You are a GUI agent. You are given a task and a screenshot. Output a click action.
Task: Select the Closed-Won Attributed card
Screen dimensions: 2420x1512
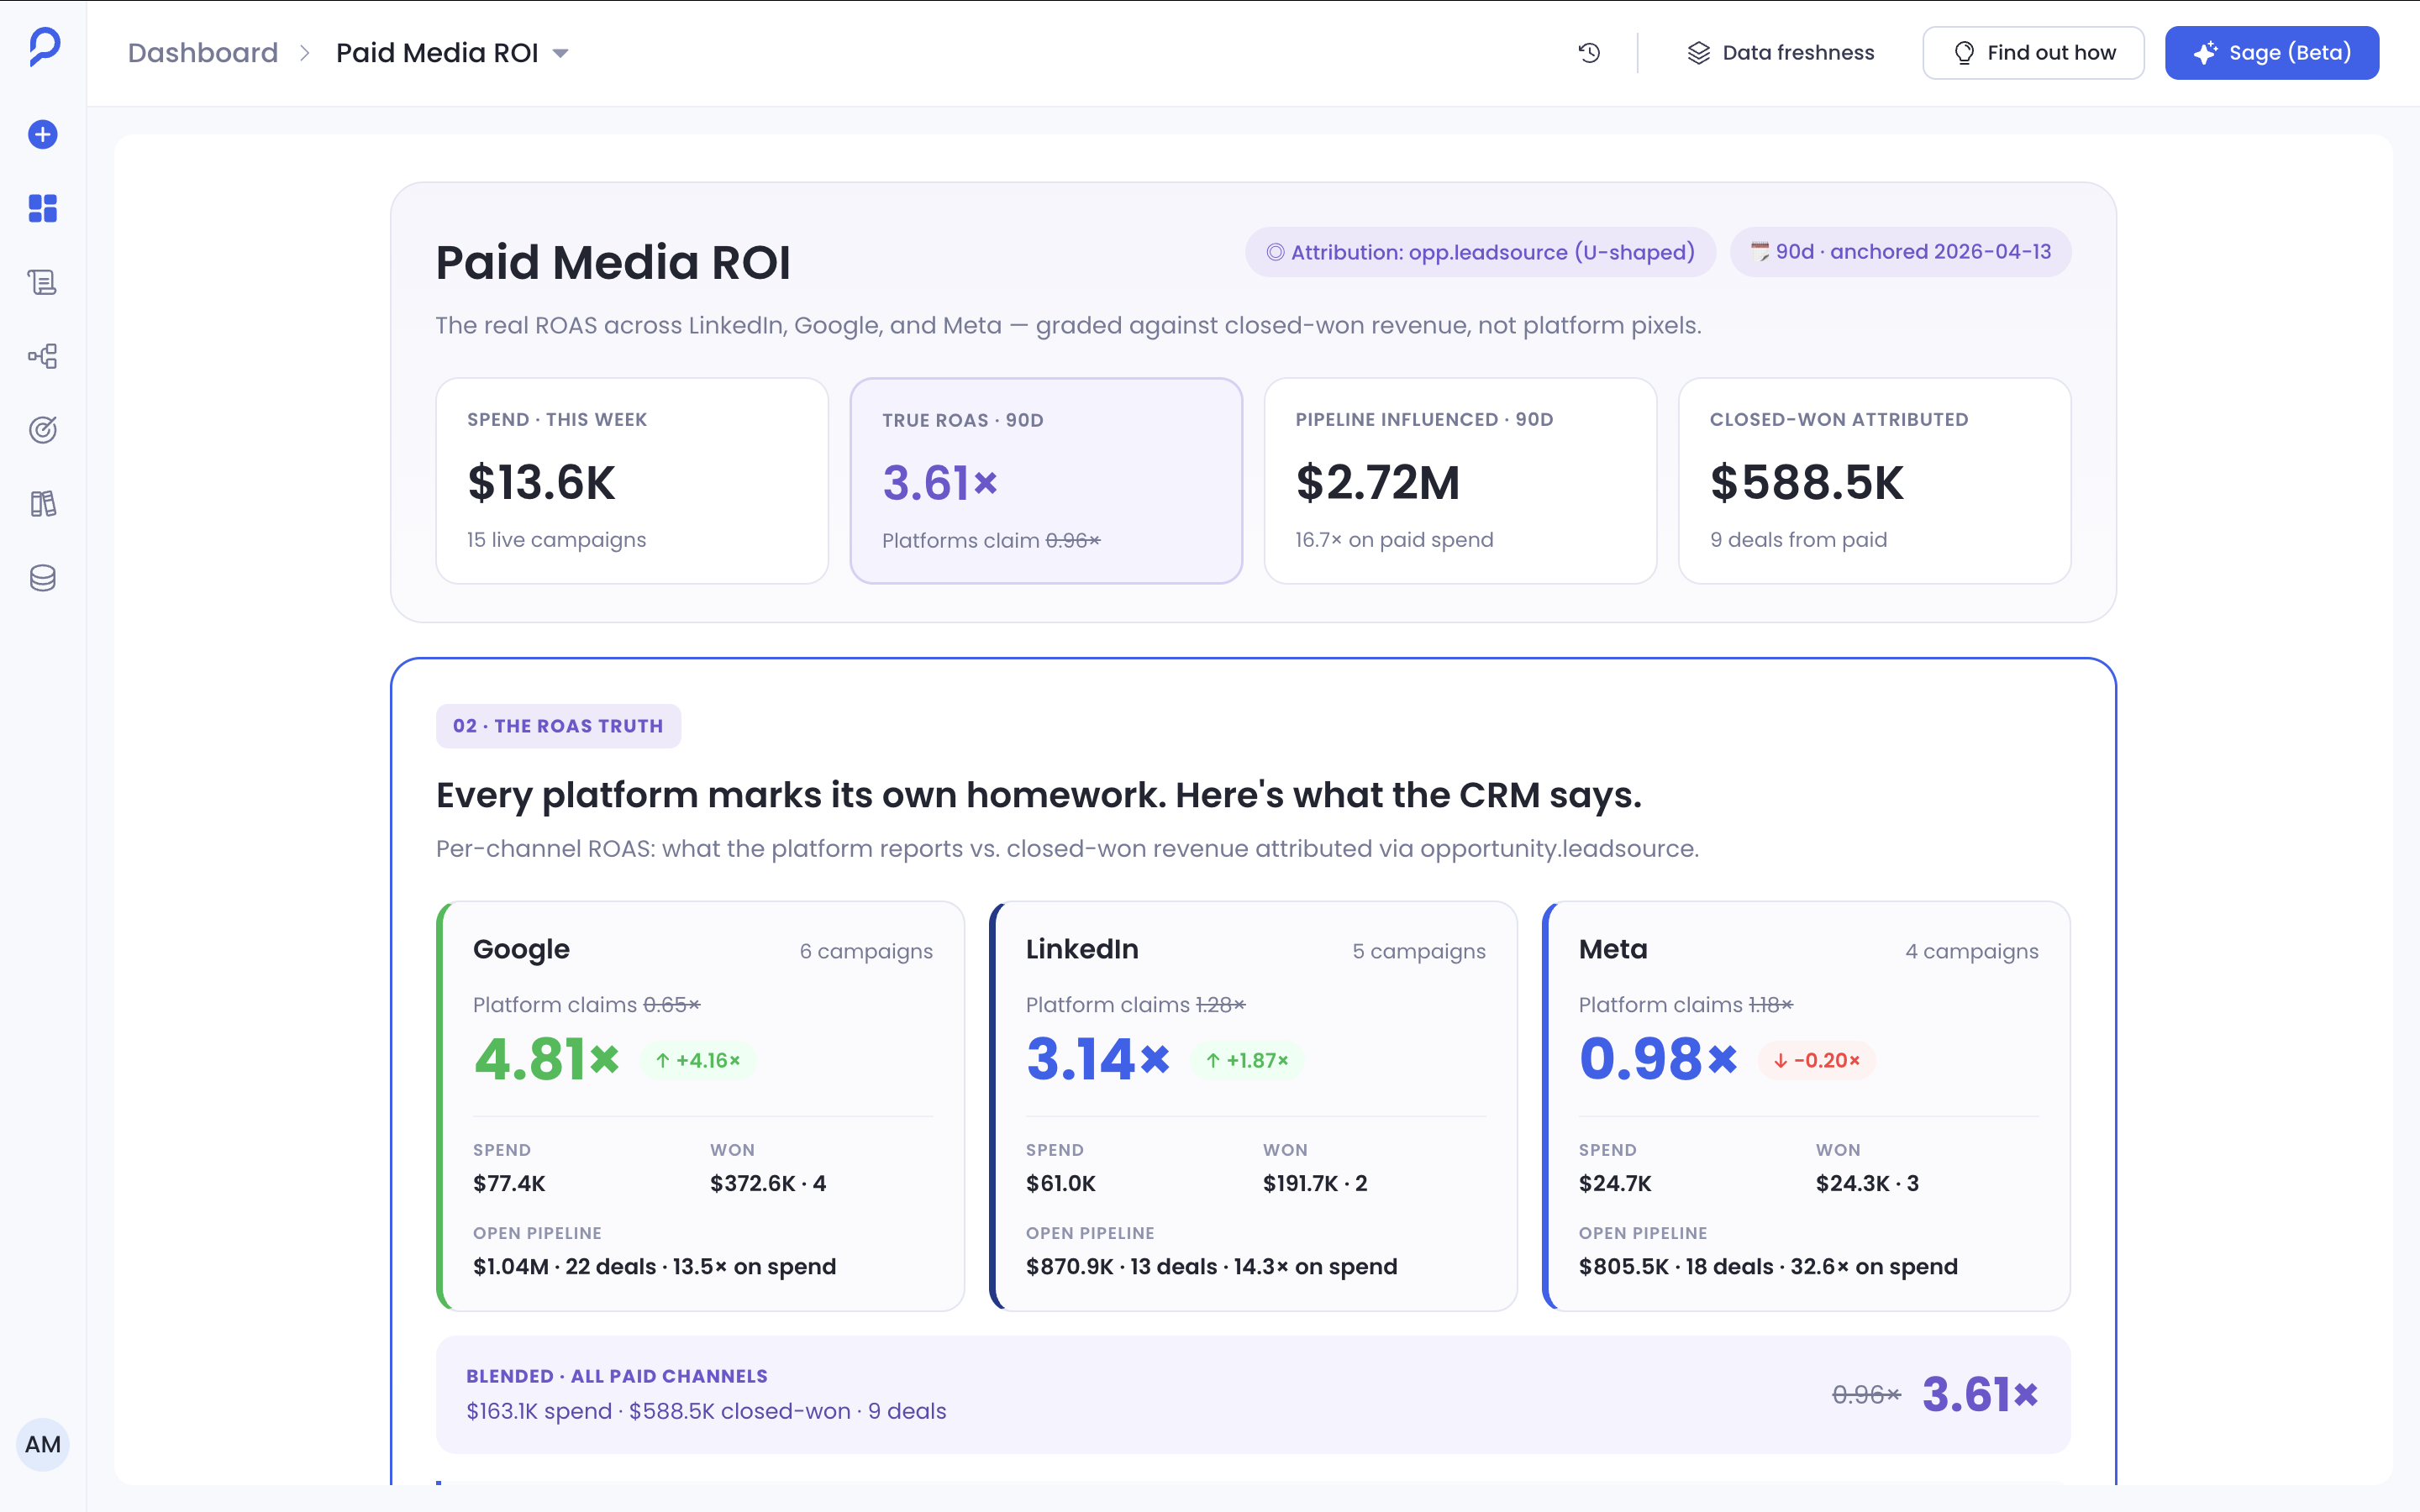point(1874,481)
